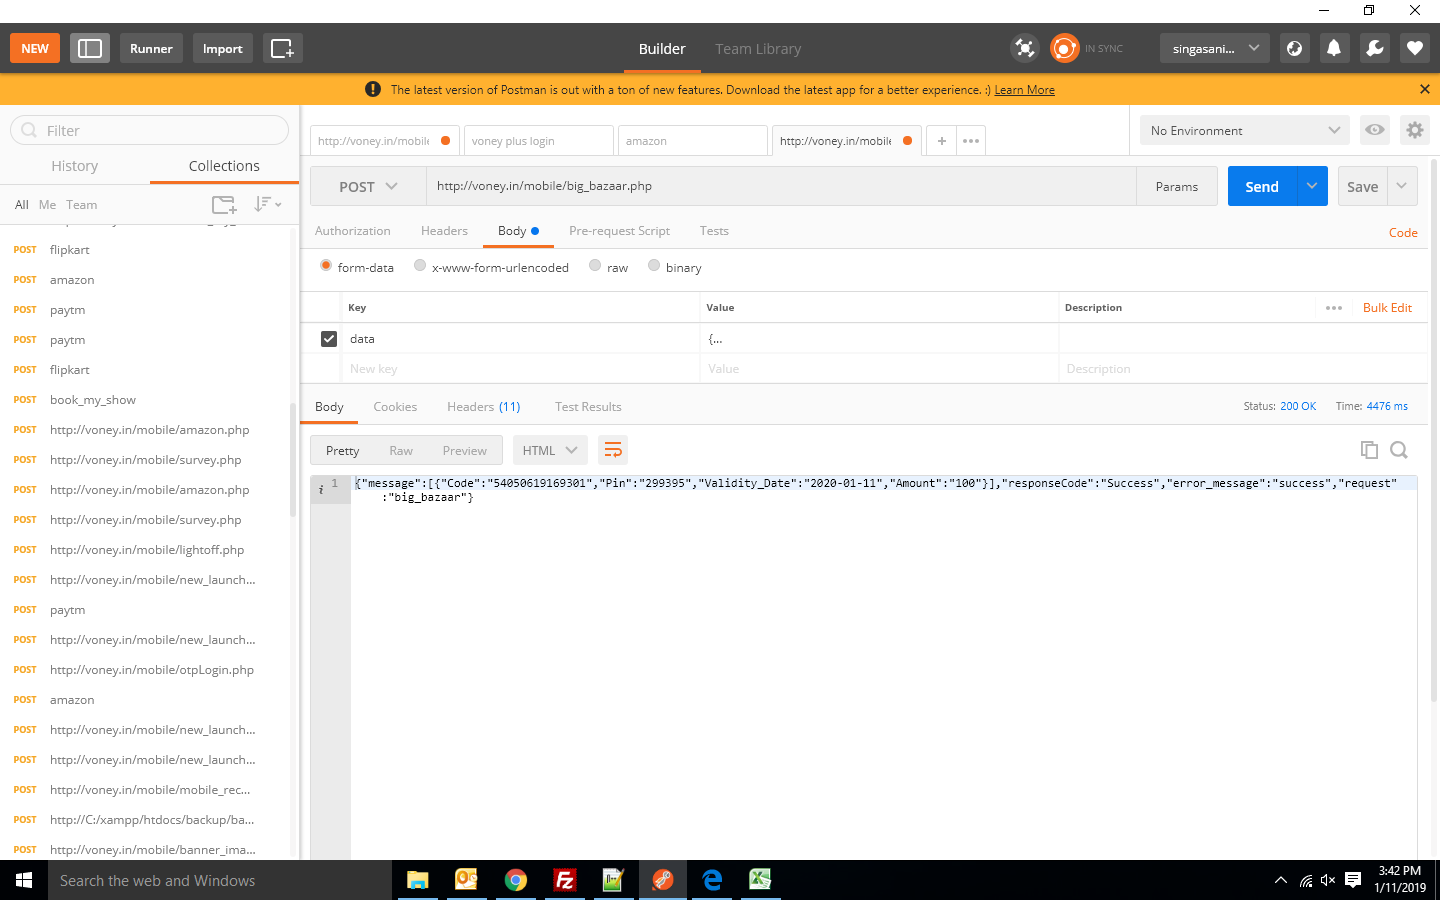Click the Filter collections search field
Viewport: 1440px width, 900px height.
coord(150,130)
